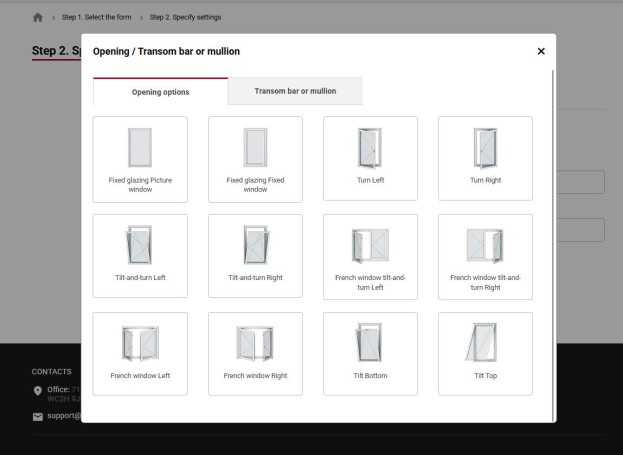623x455 pixels.
Task: Select the Fixed glazing Picture window option
Action: [x=140, y=159]
